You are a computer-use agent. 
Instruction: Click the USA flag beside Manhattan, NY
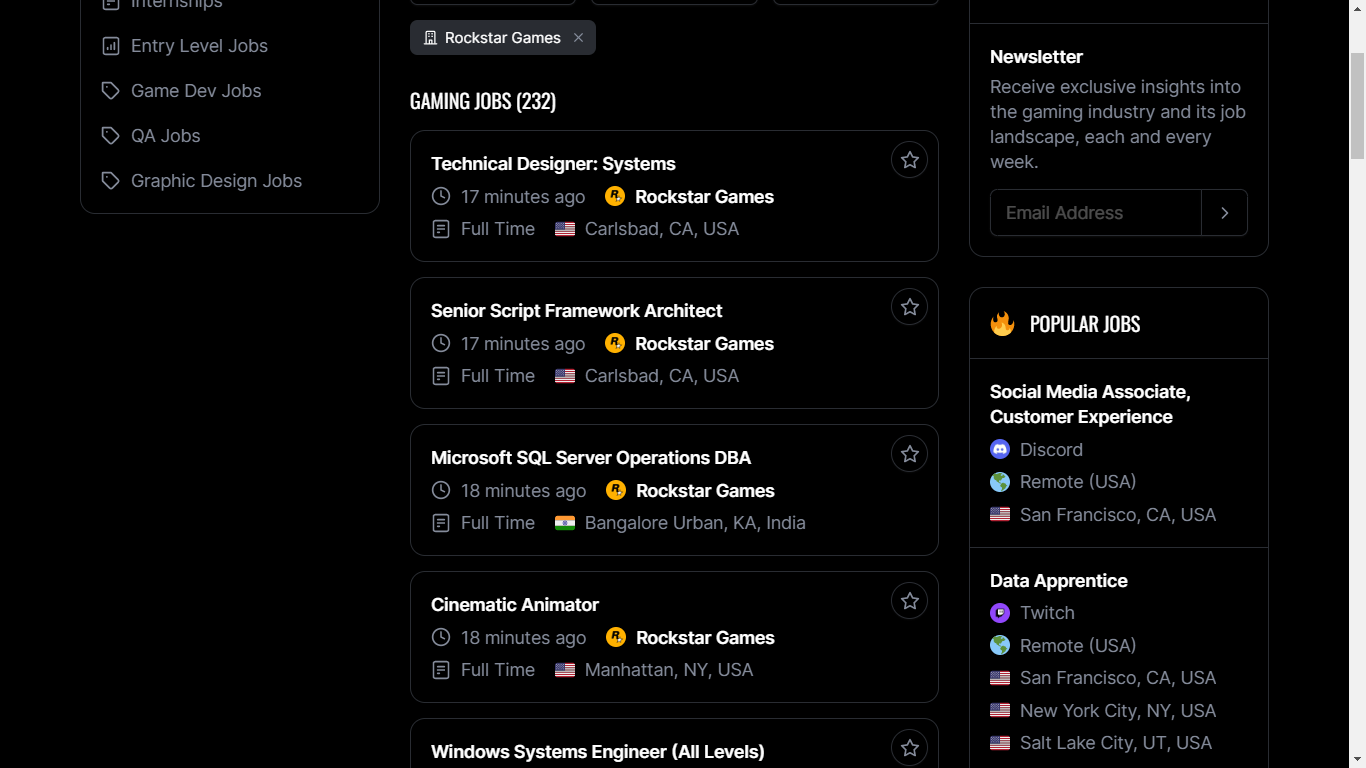click(x=565, y=670)
